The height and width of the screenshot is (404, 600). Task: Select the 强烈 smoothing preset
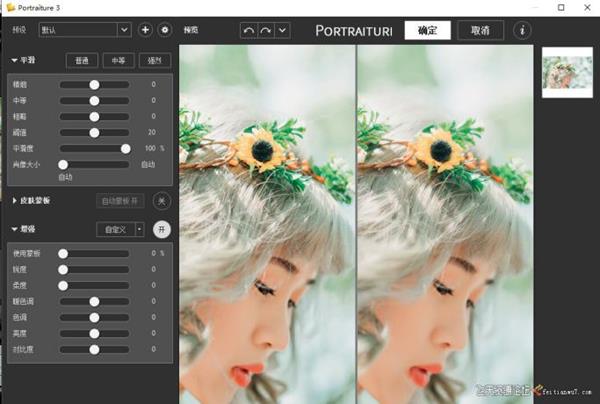click(155, 61)
